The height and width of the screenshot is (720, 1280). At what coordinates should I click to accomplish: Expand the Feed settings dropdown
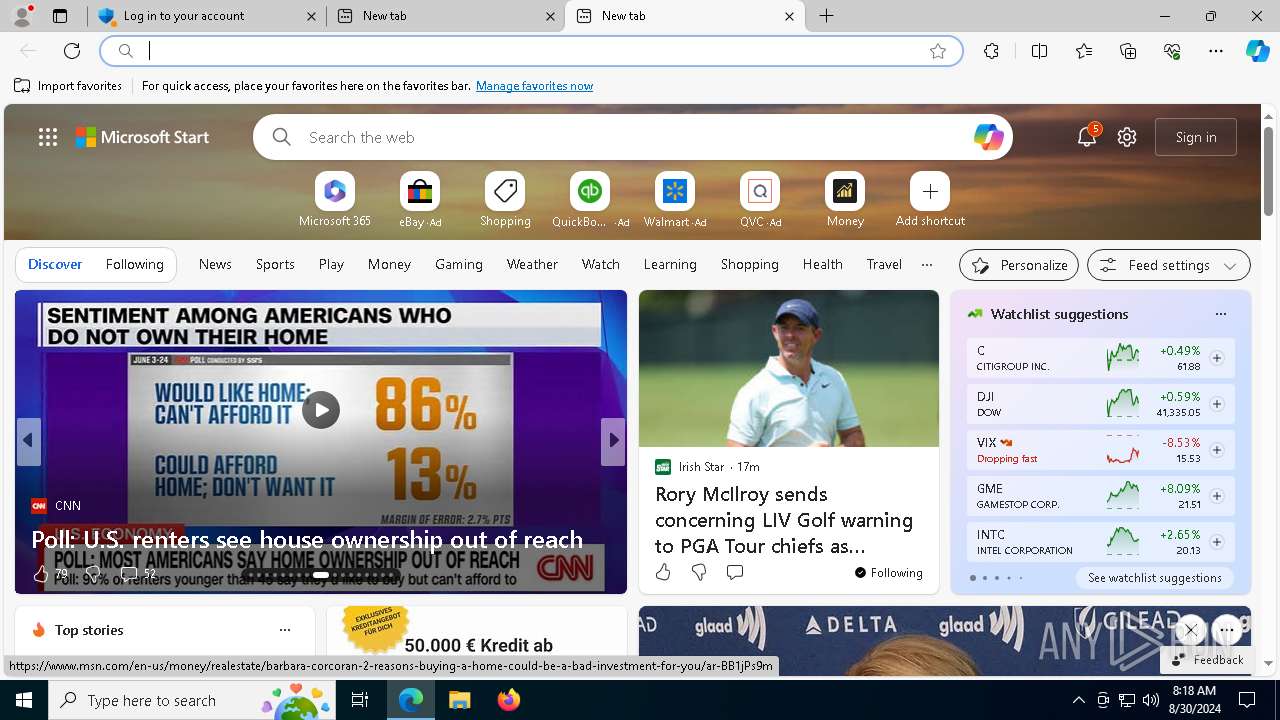tap(1169, 265)
